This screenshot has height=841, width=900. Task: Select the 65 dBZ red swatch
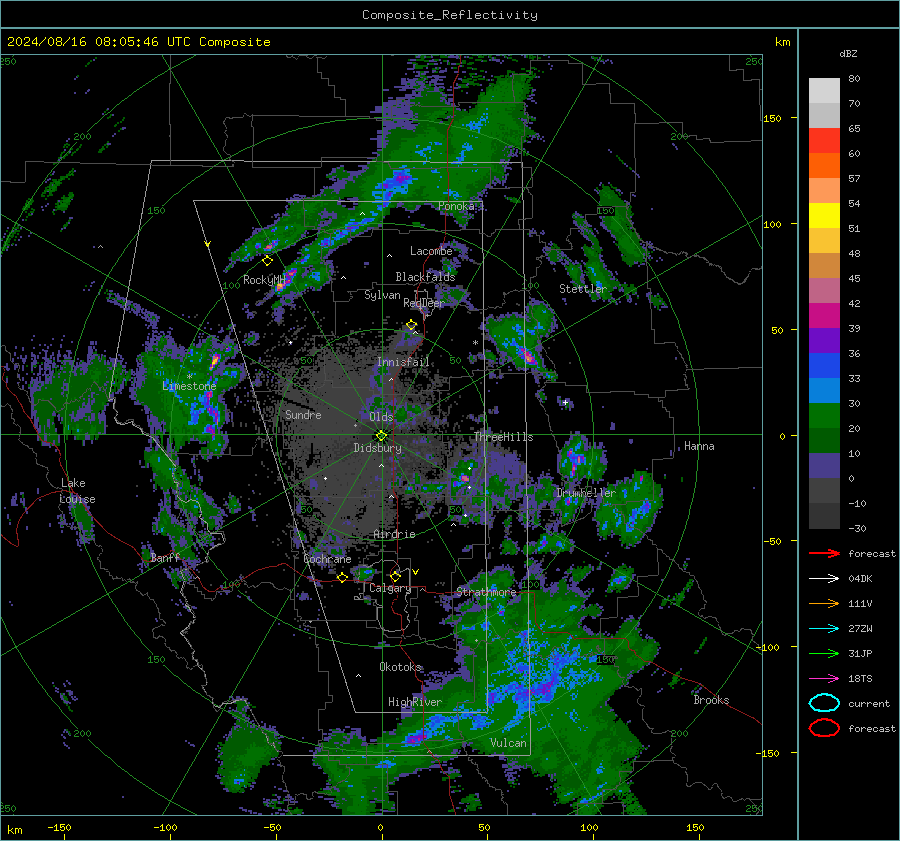[824, 140]
